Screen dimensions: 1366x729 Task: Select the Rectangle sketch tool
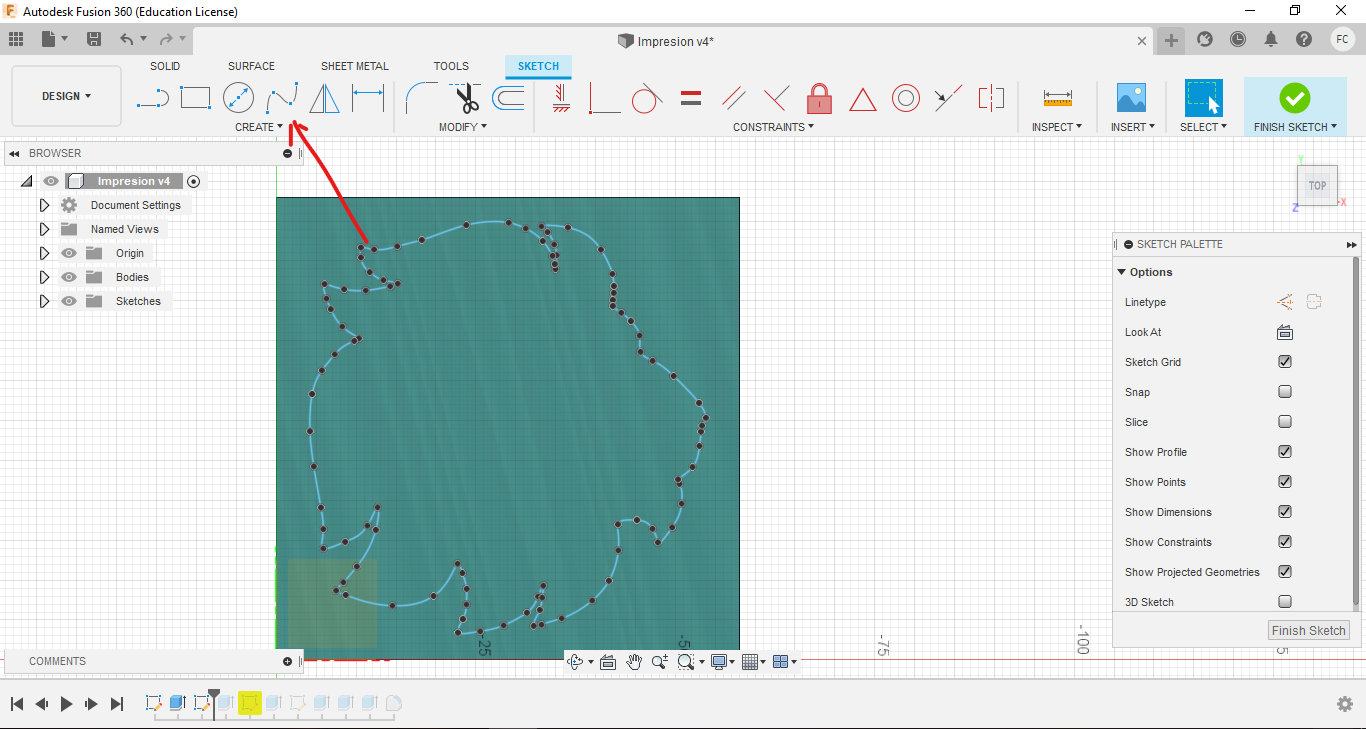pyautogui.click(x=195, y=97)
